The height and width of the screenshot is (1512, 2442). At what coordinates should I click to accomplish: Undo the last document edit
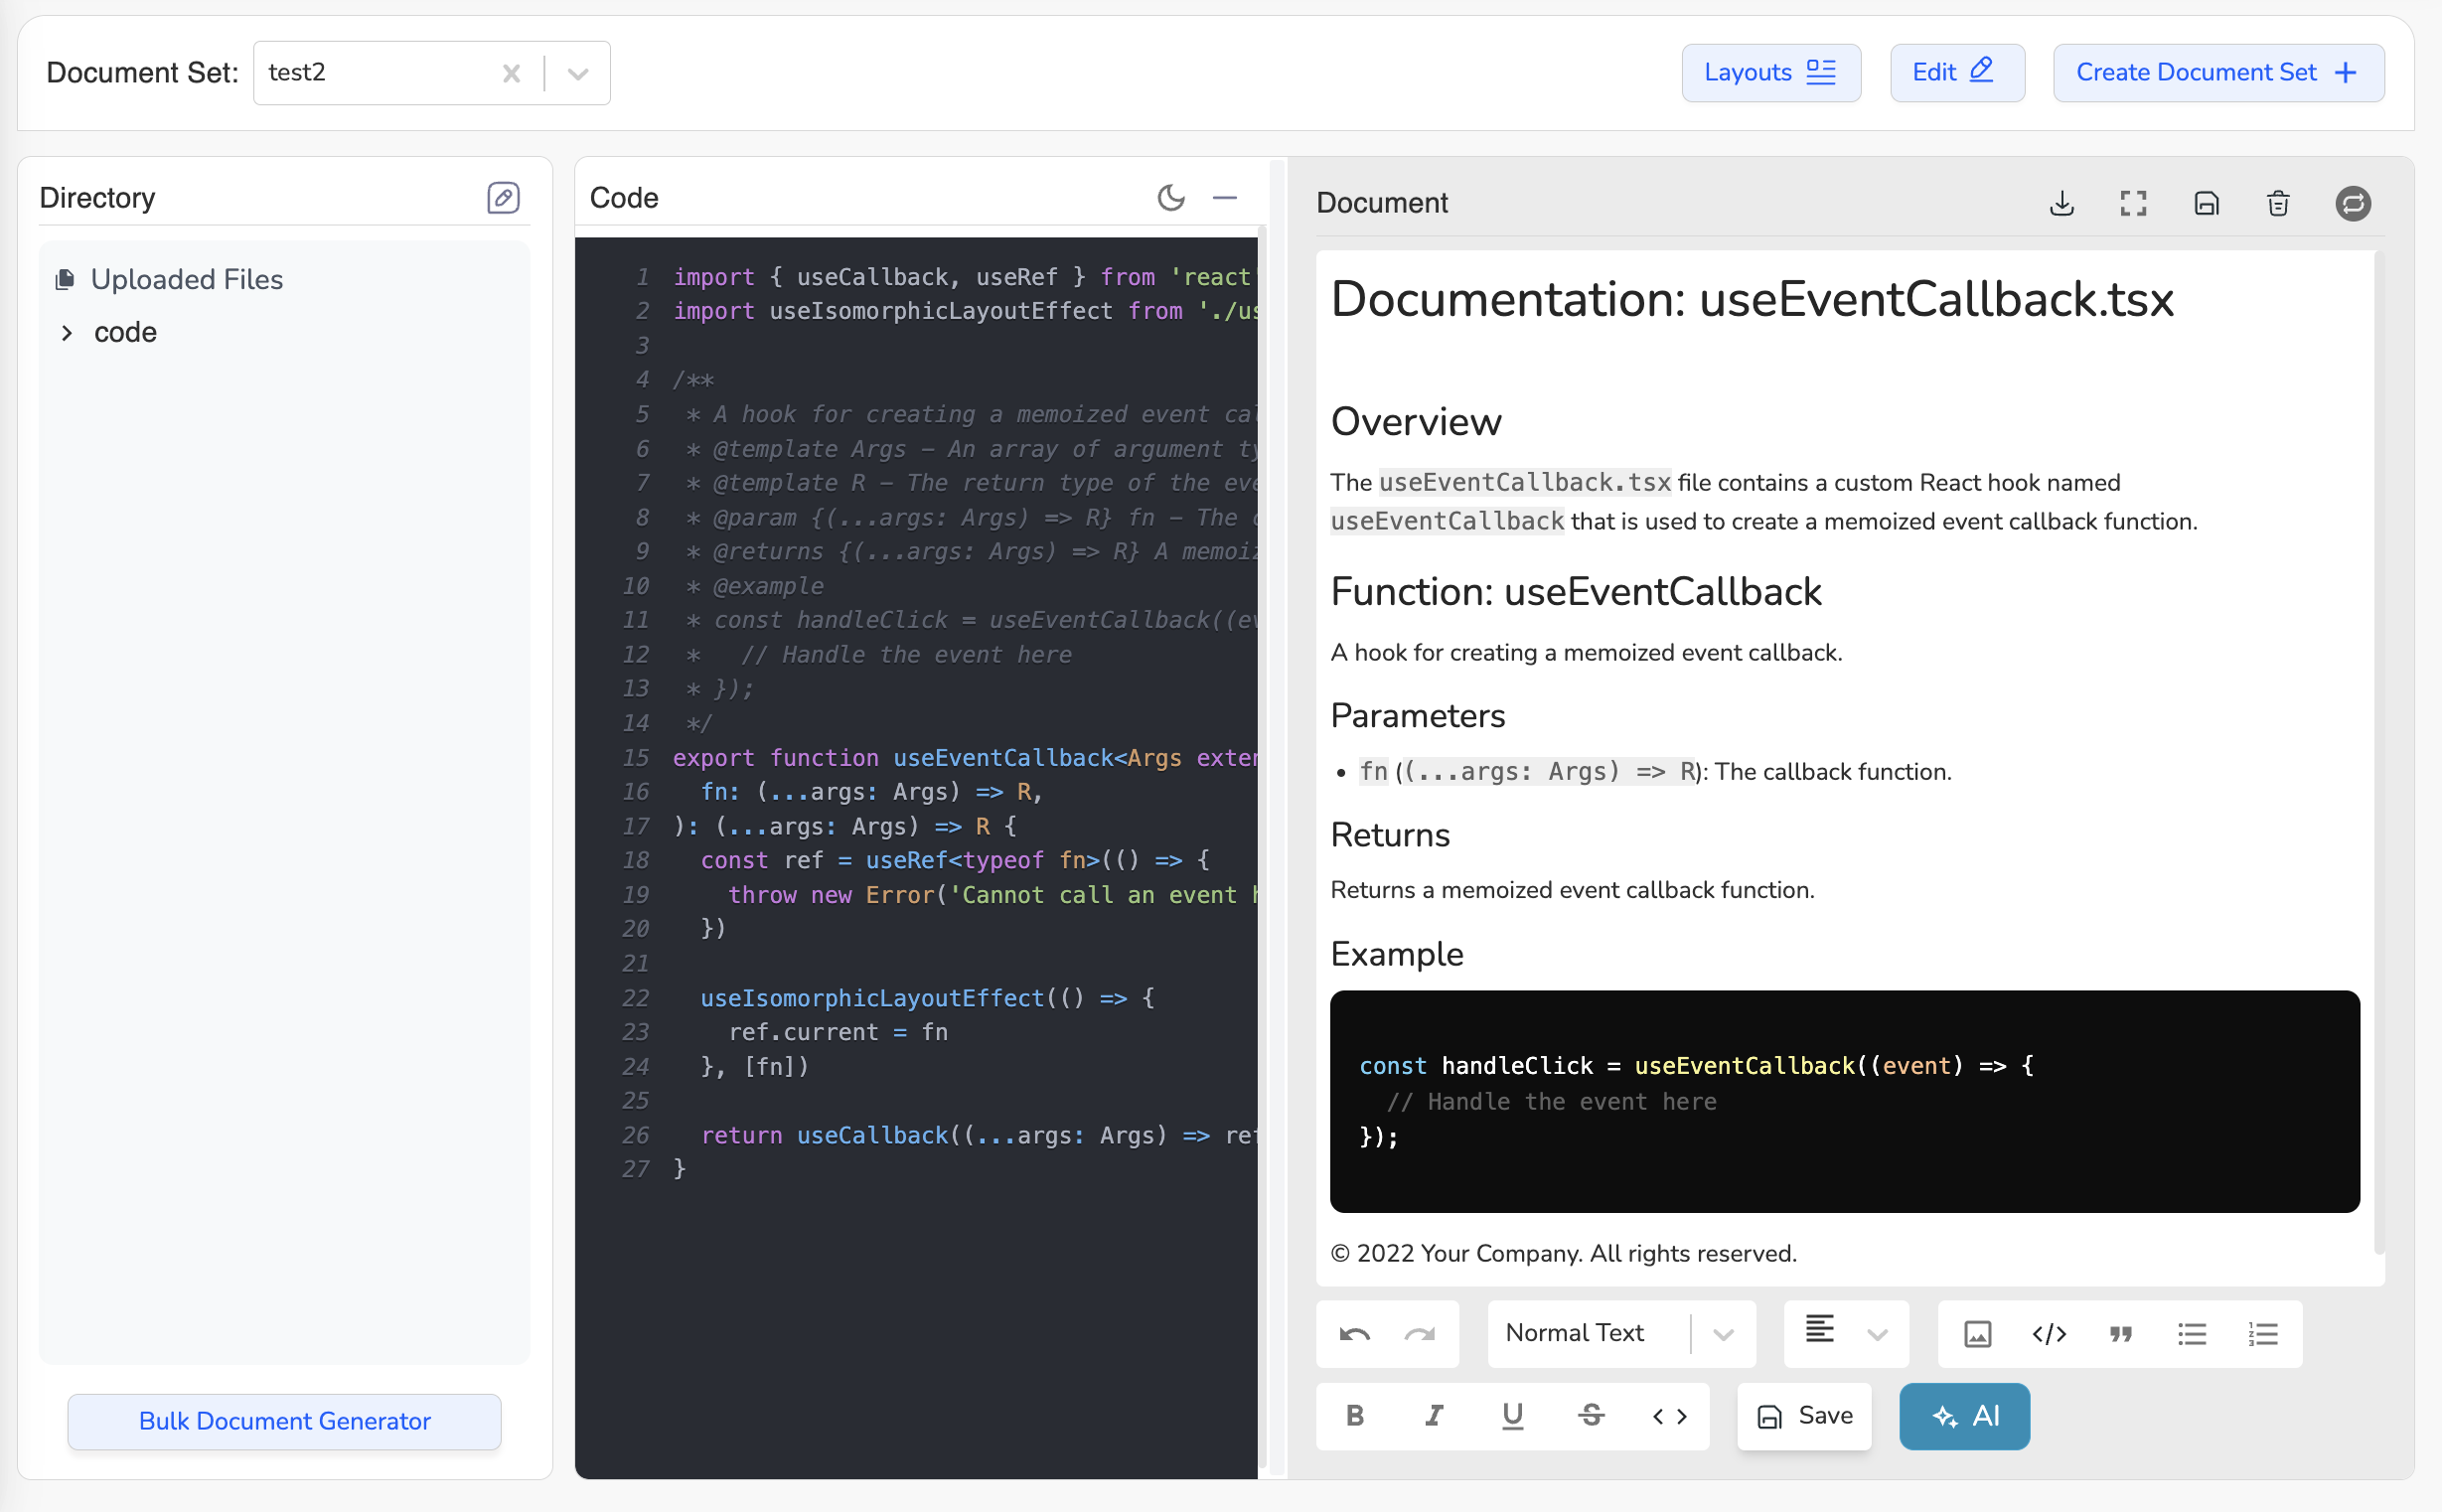[1355, 1333]
